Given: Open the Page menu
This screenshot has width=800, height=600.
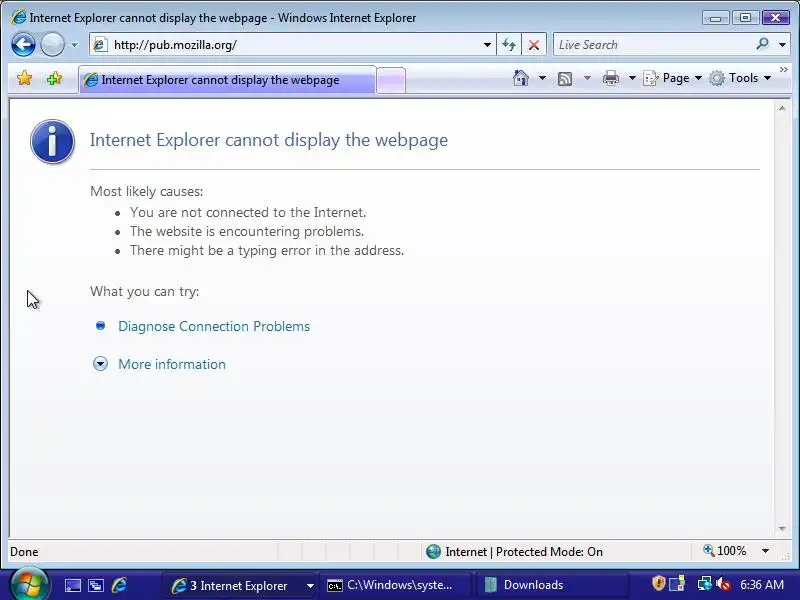Looking at the screenshot, I should click(672, 78).
